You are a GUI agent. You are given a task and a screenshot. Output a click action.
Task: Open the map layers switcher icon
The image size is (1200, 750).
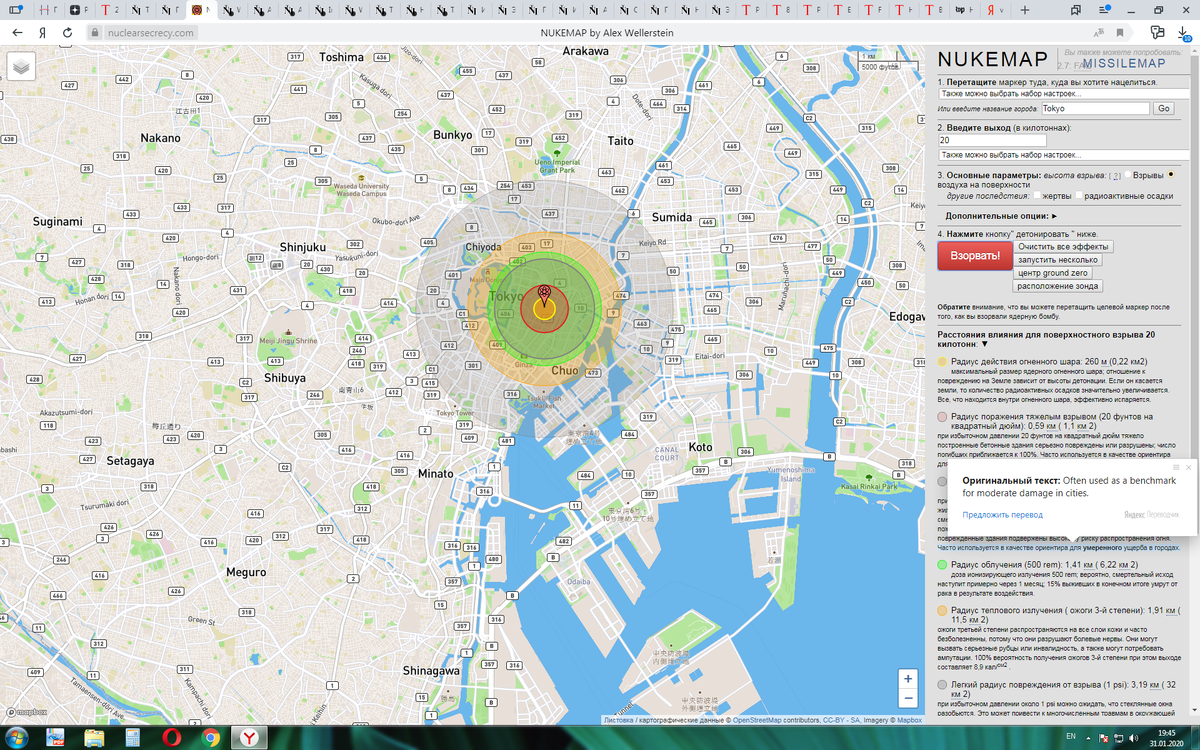tap(21, 66)
